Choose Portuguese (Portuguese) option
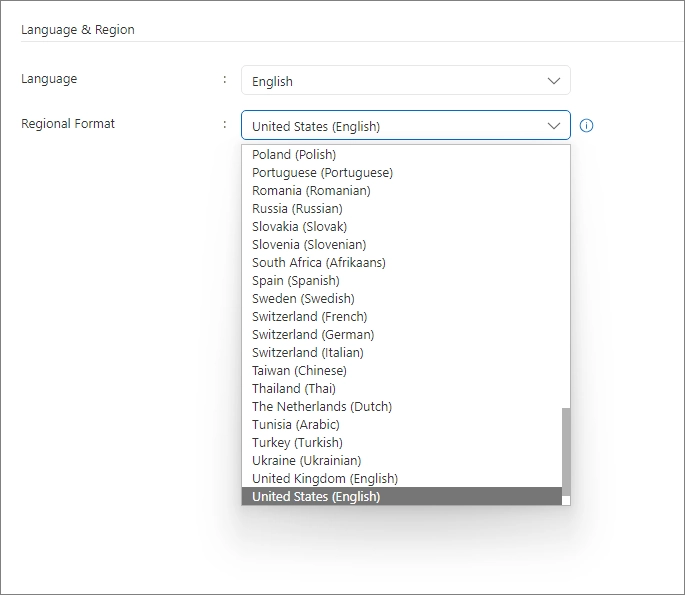685x595 pixels. click(322, 173)
